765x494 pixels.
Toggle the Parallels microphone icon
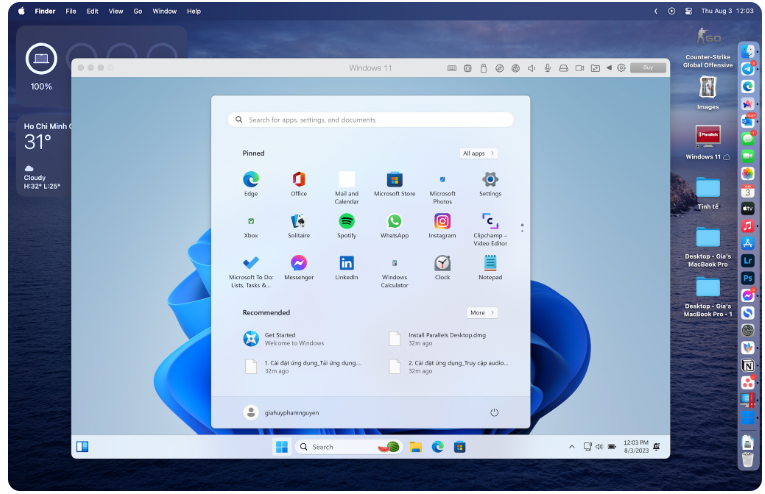pyautogui.click(x=547, y=68)
